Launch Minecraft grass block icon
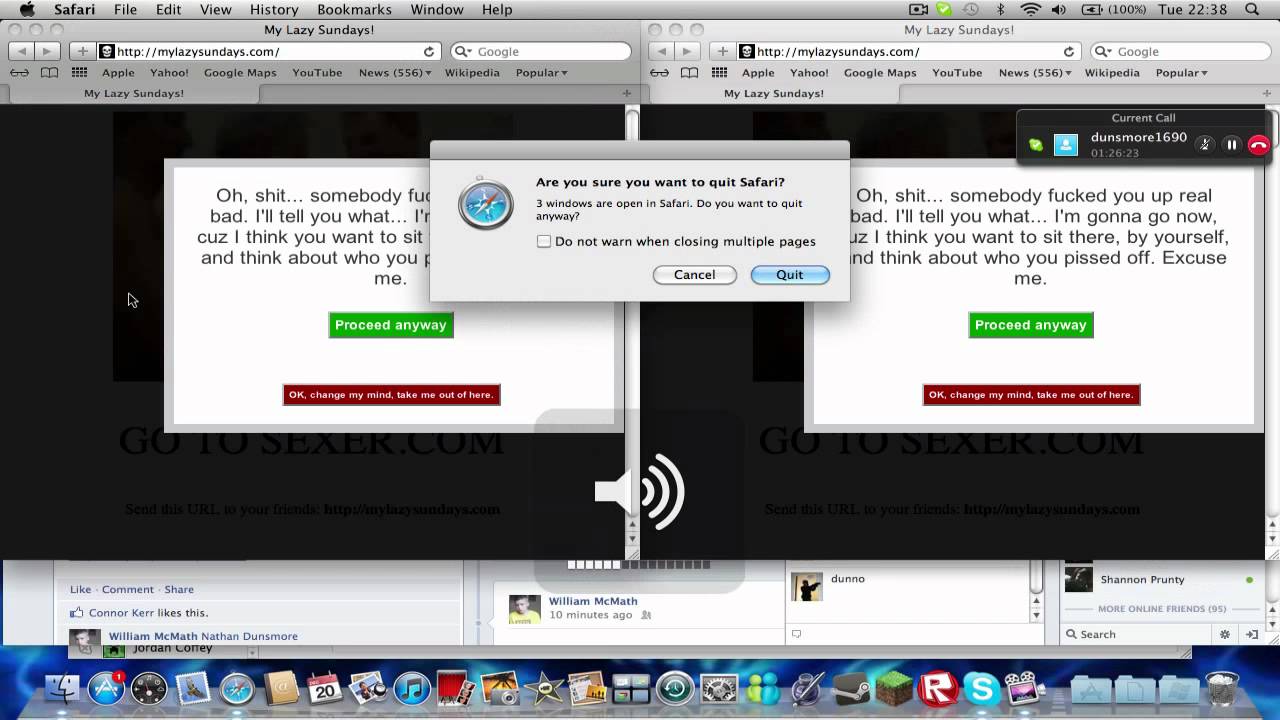 click(x=894, y=689)
